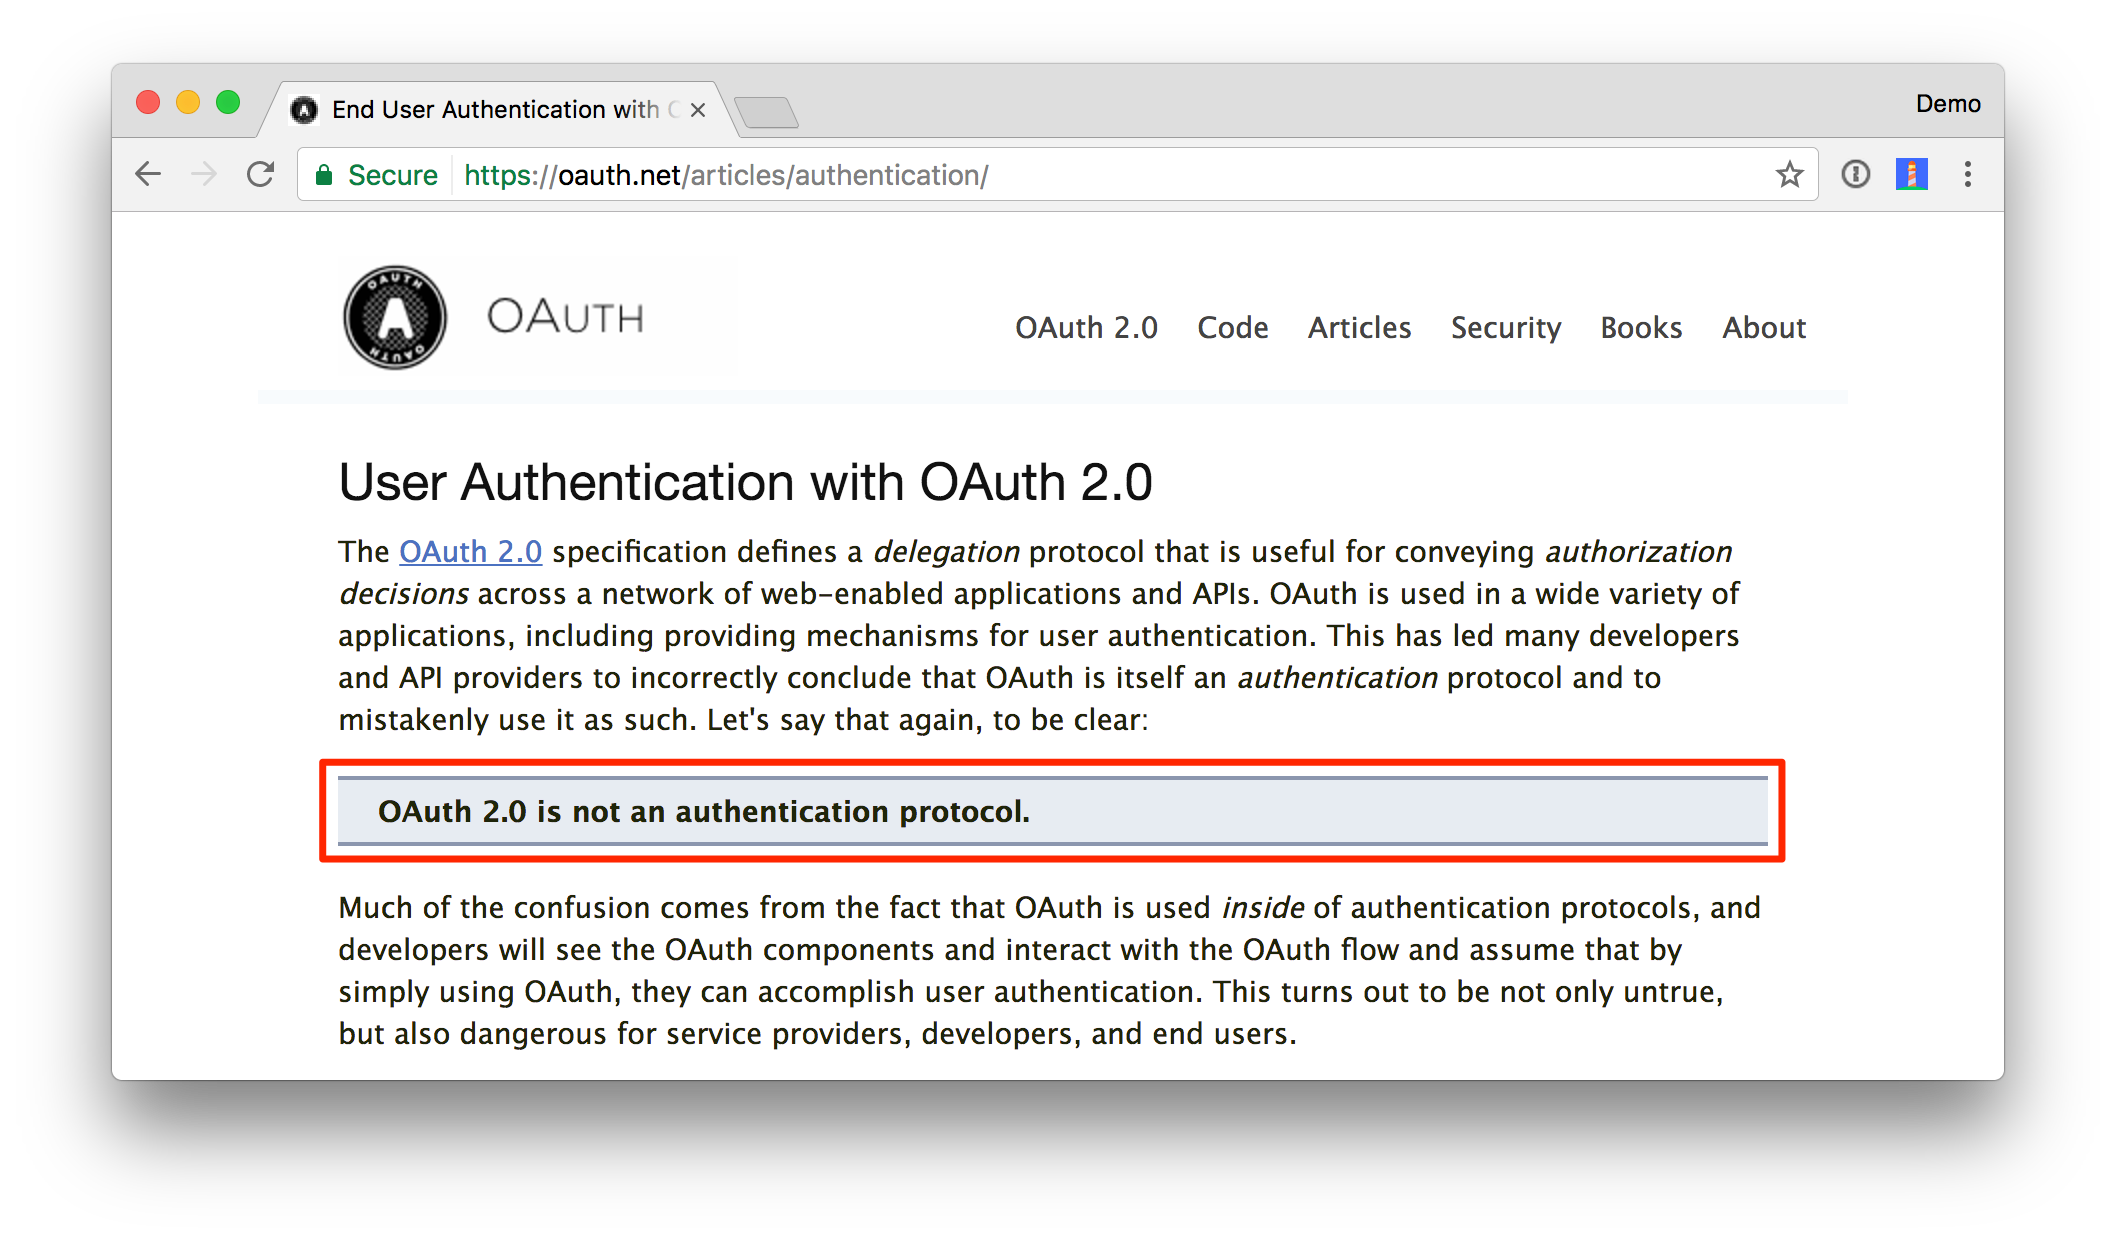Image resolution: width=2116 pixels, height=1240 pixels.
Task: Select the Security navigation tab
Action: click(x=1505, y=328)
